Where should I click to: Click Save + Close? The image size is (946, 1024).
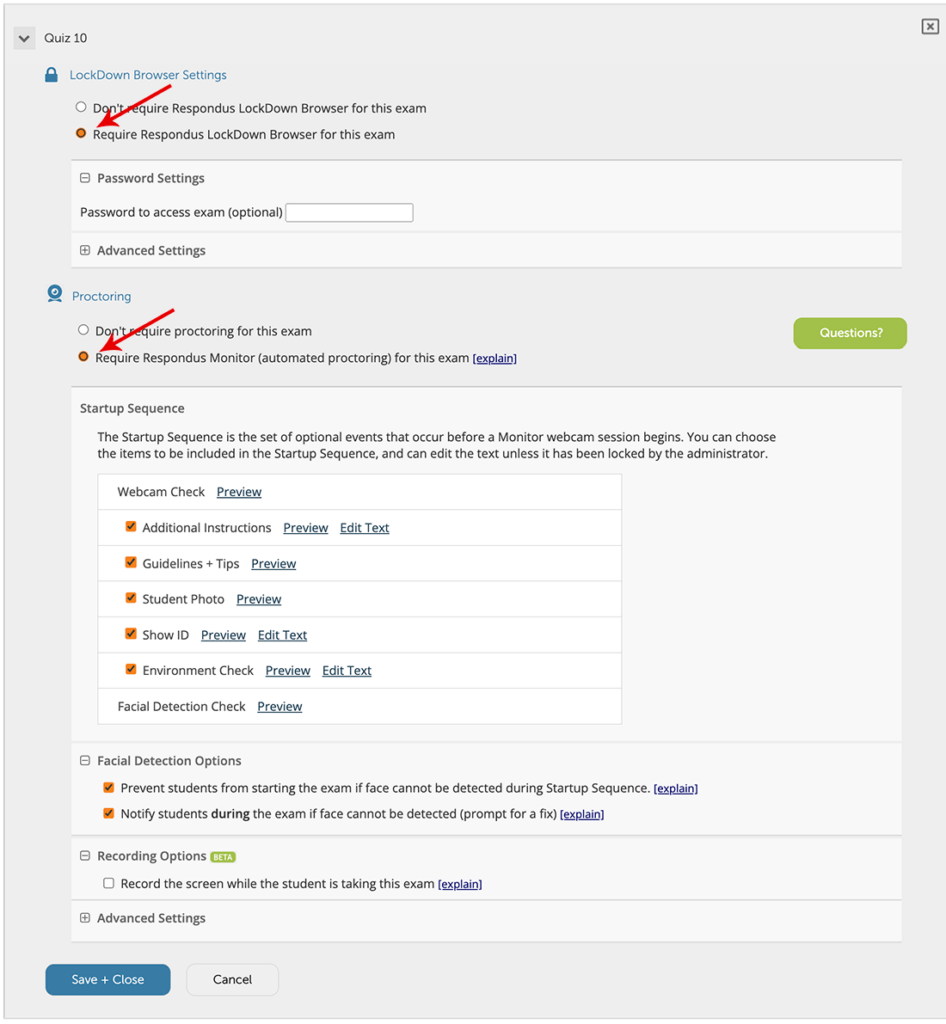pyautogui.click(x=107, y=979)
